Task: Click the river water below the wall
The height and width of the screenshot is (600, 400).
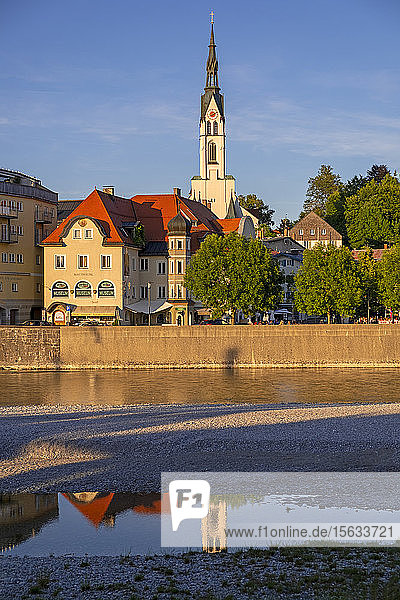Action: coord(200,386)
